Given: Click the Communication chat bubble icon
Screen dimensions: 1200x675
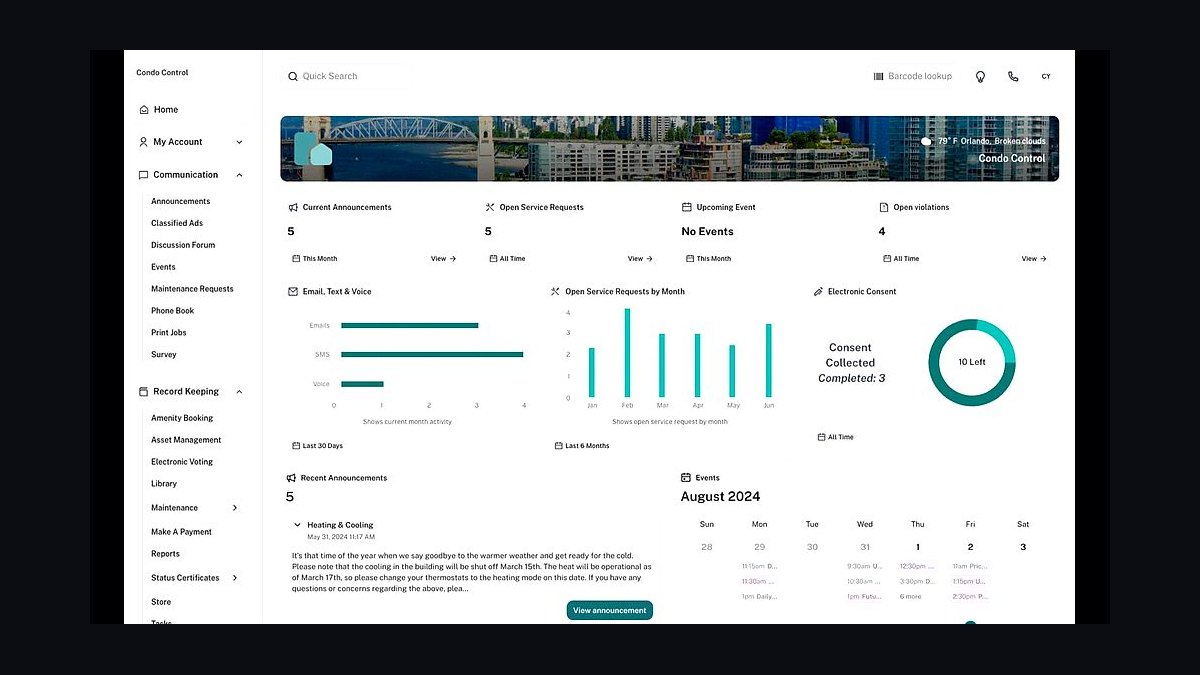Looking at the screenshot, I should 144,175.
